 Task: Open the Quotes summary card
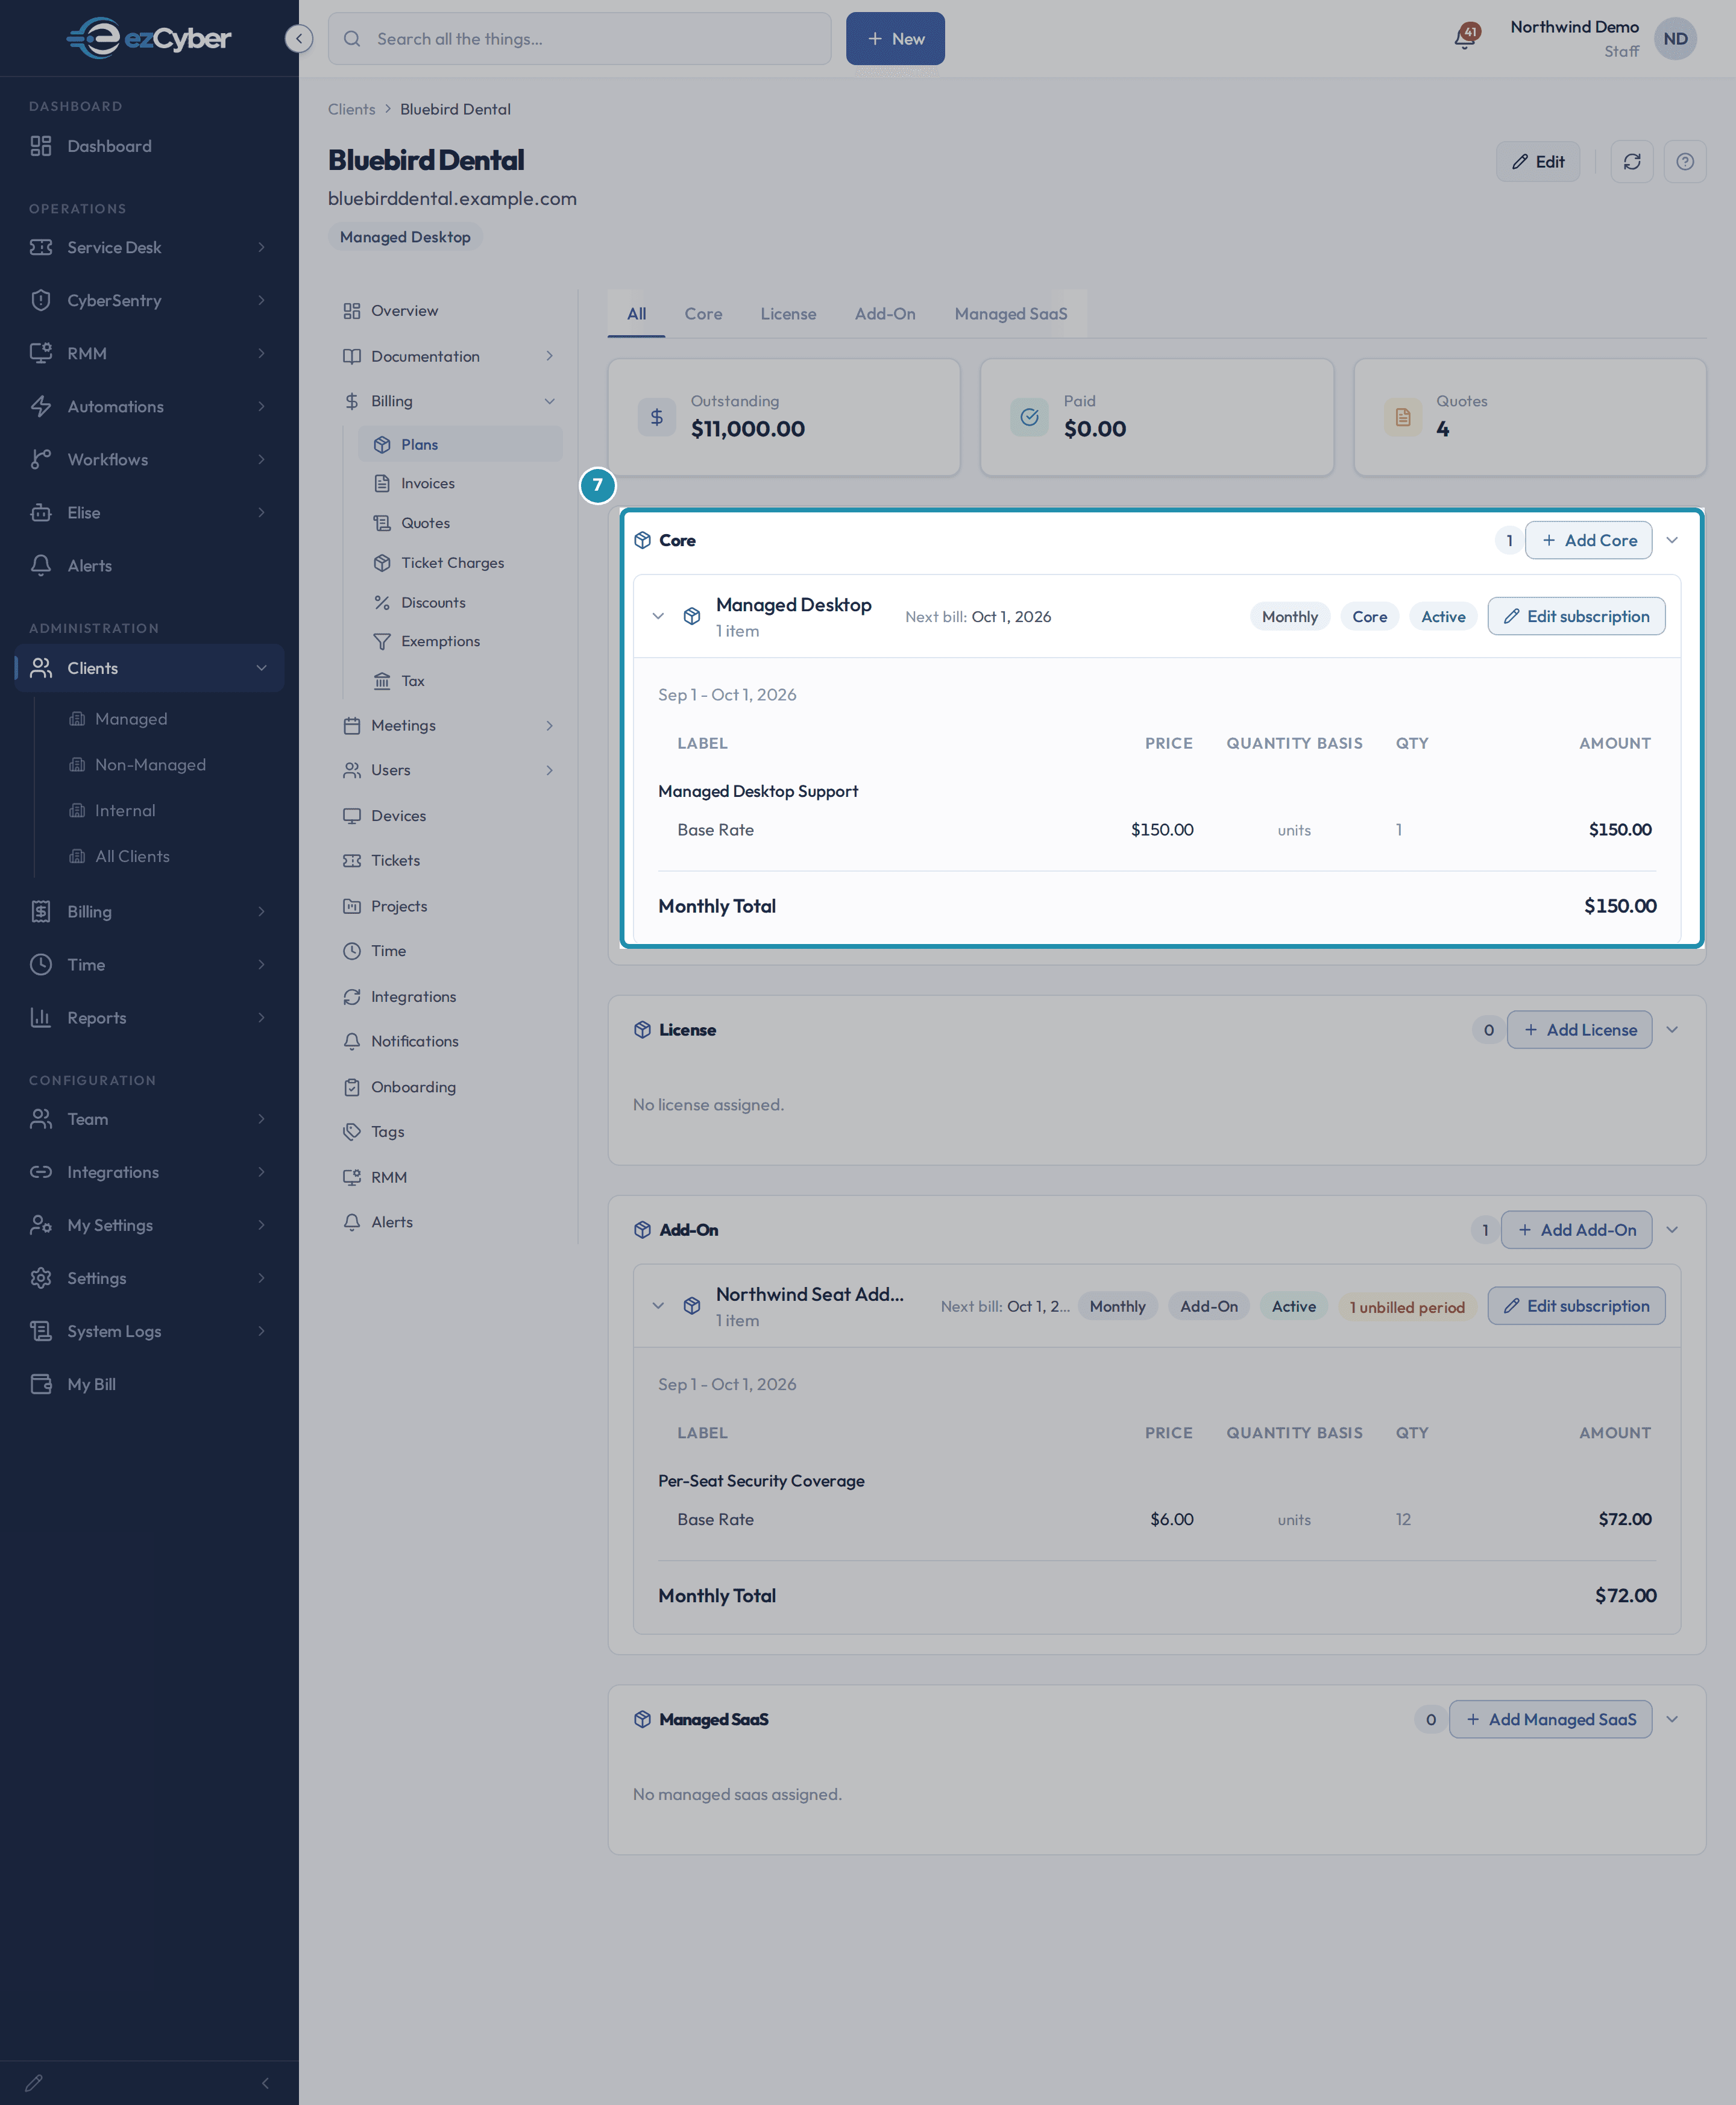click(1529, 417)
